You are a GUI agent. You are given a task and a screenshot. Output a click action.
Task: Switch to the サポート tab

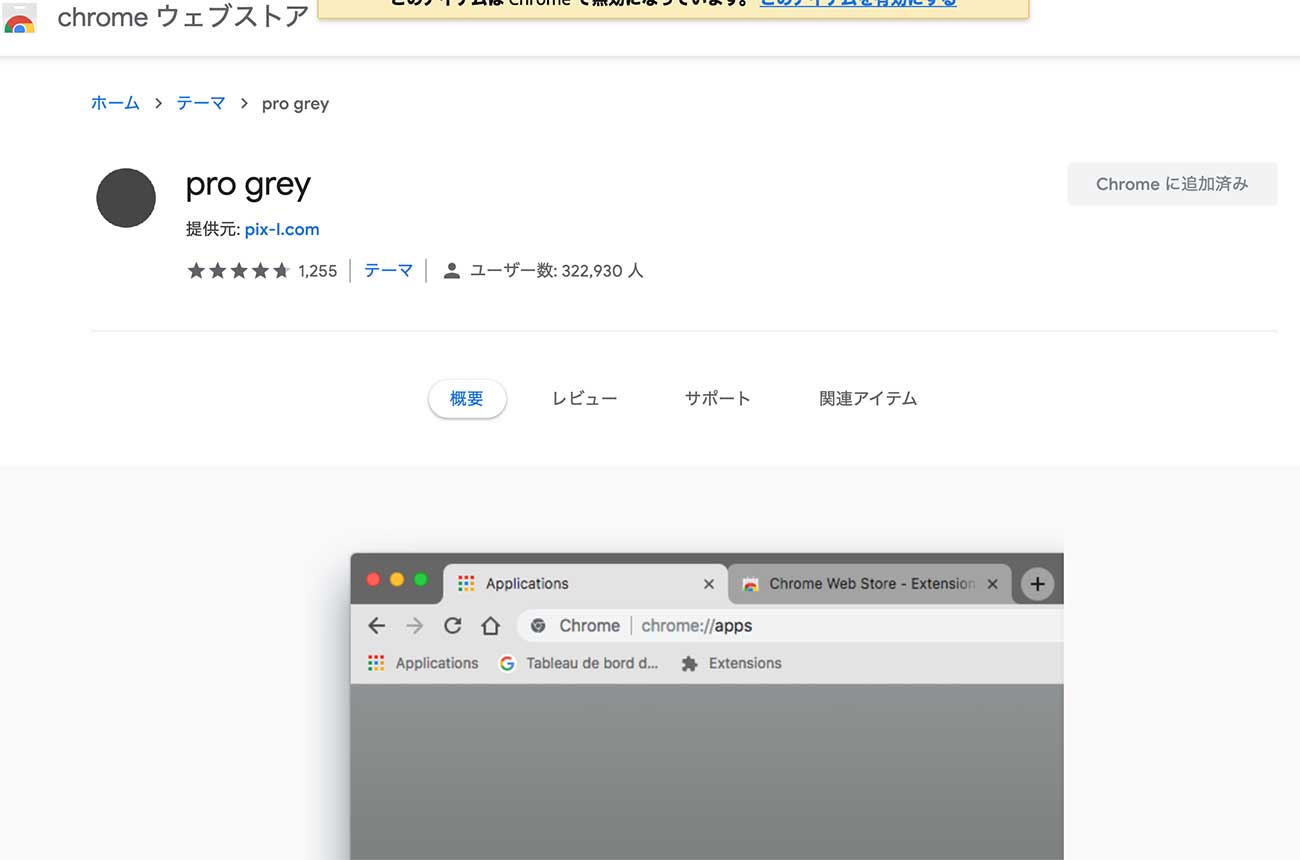click(x=718, y=399)
